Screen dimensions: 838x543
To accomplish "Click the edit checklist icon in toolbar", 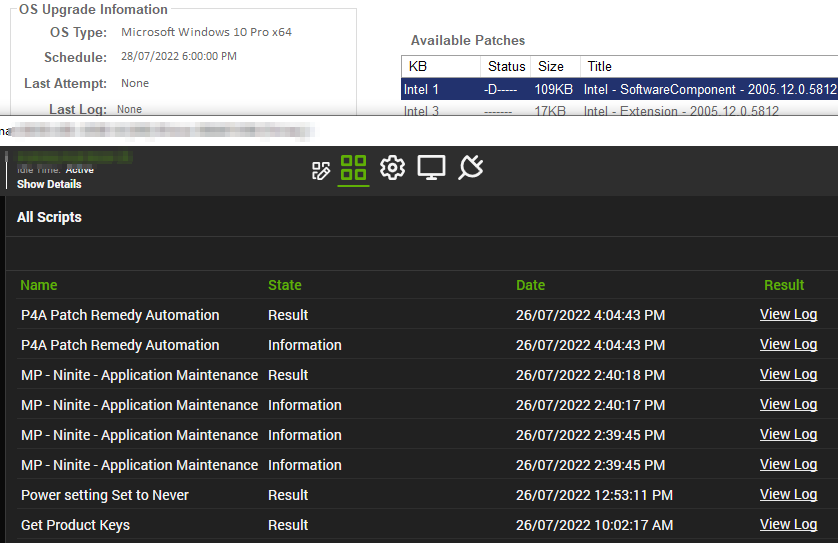I will (x=321, y=170).
